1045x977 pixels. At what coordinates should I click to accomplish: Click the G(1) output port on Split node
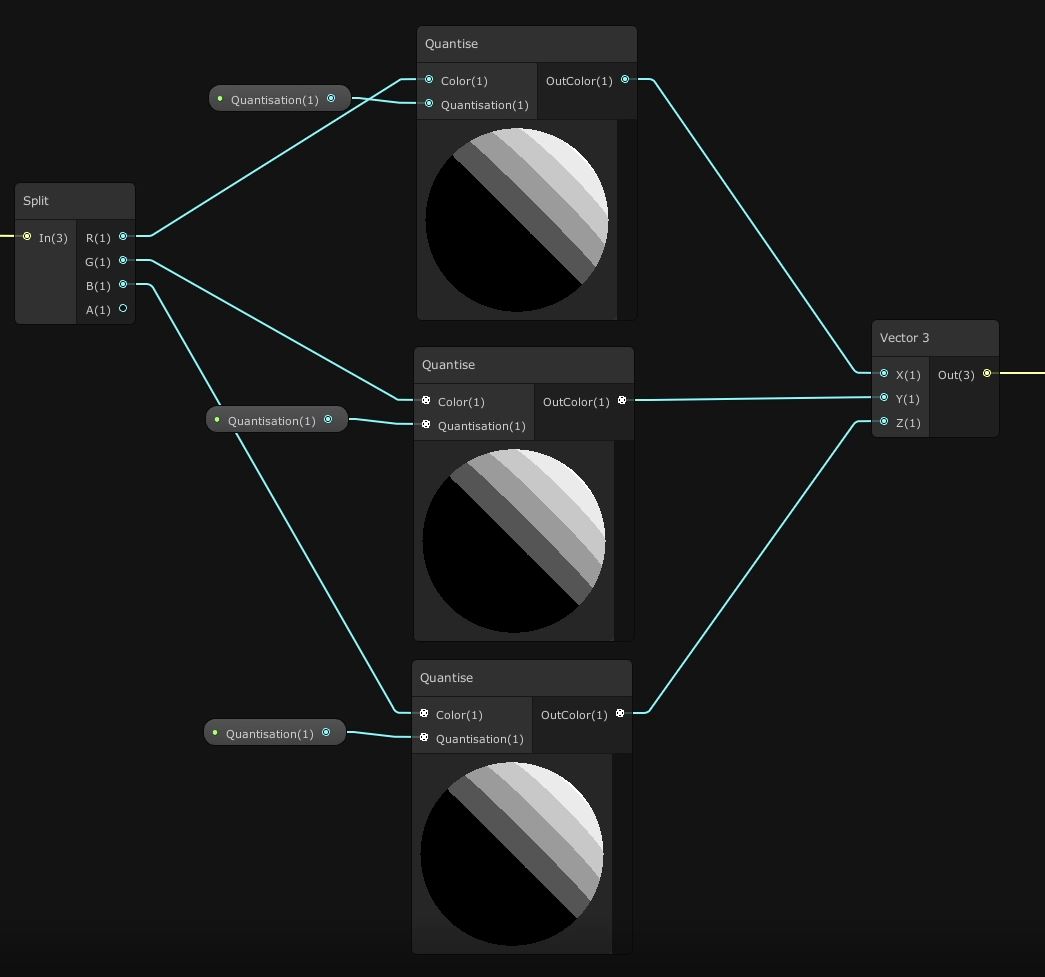point(123,261)
